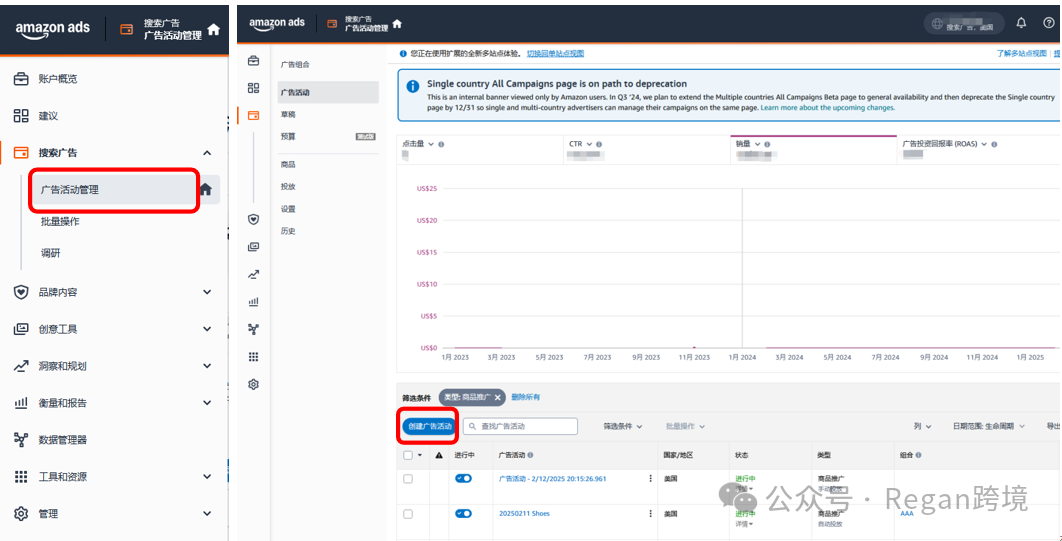Click home icon in right page header

[x=397, y=24]
